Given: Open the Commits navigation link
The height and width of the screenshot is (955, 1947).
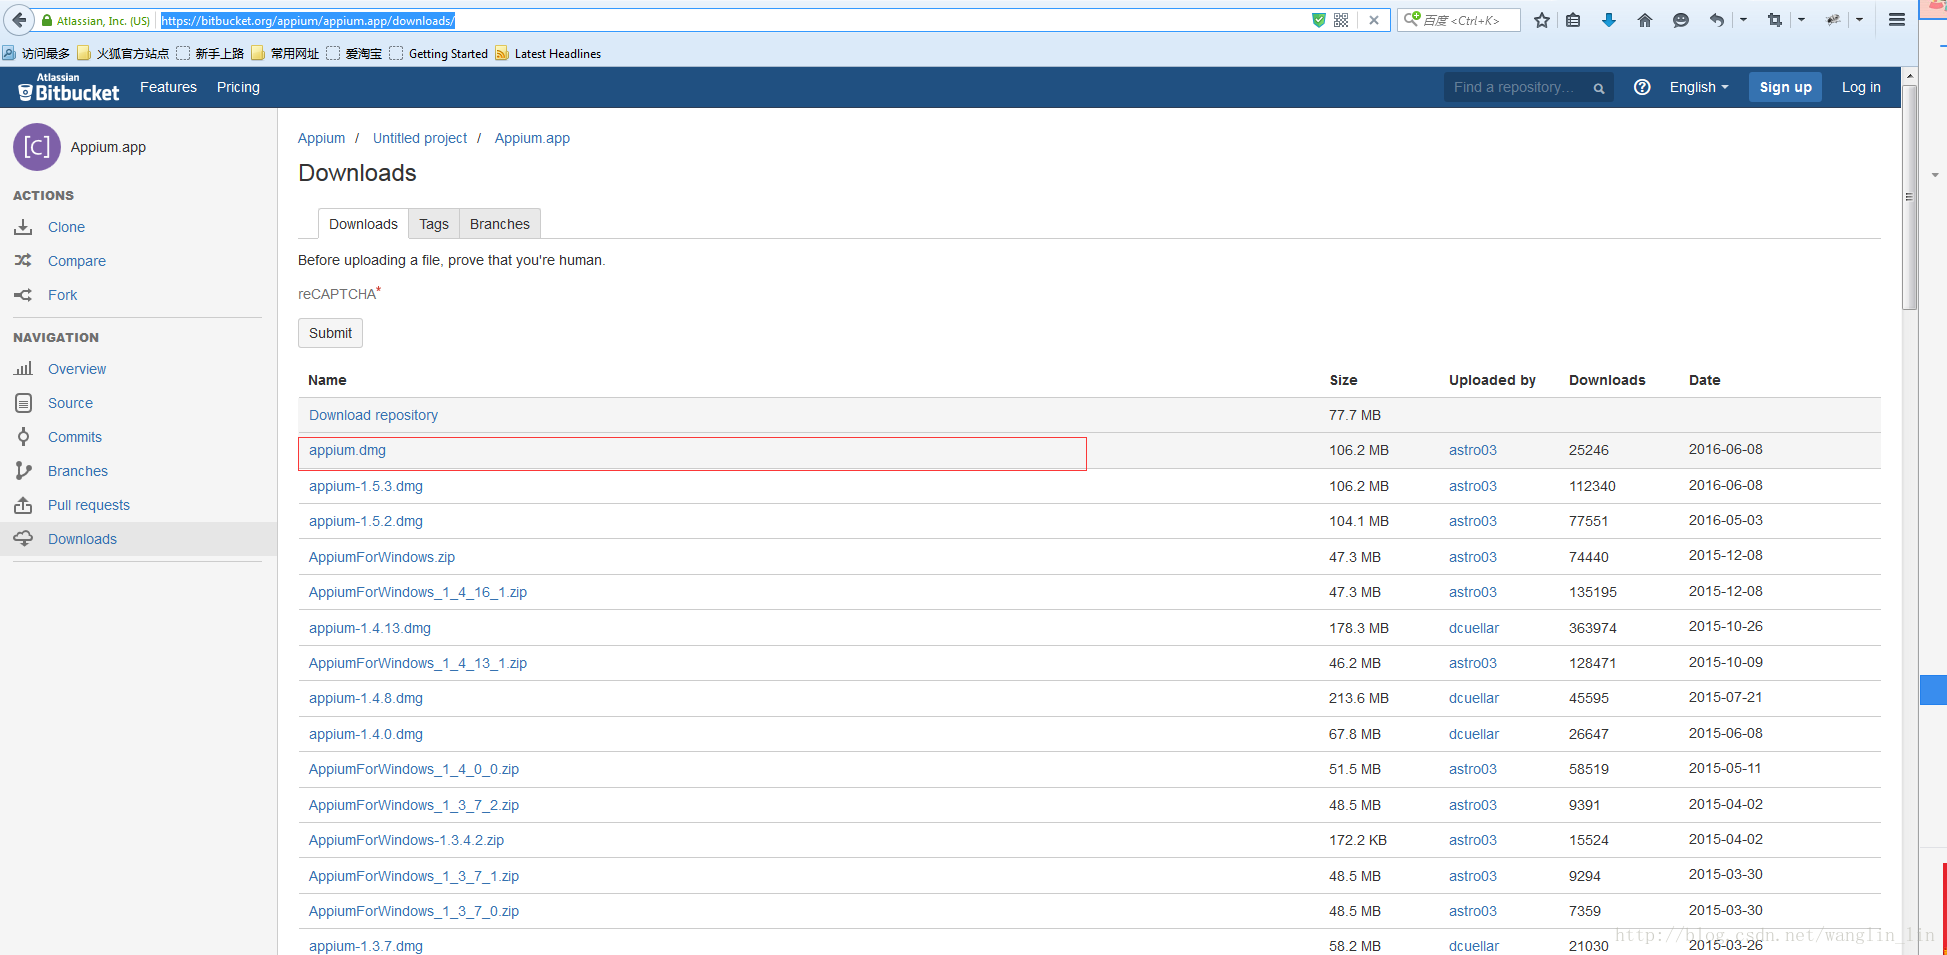Looking at the screenshot, I should coord(75,437).
